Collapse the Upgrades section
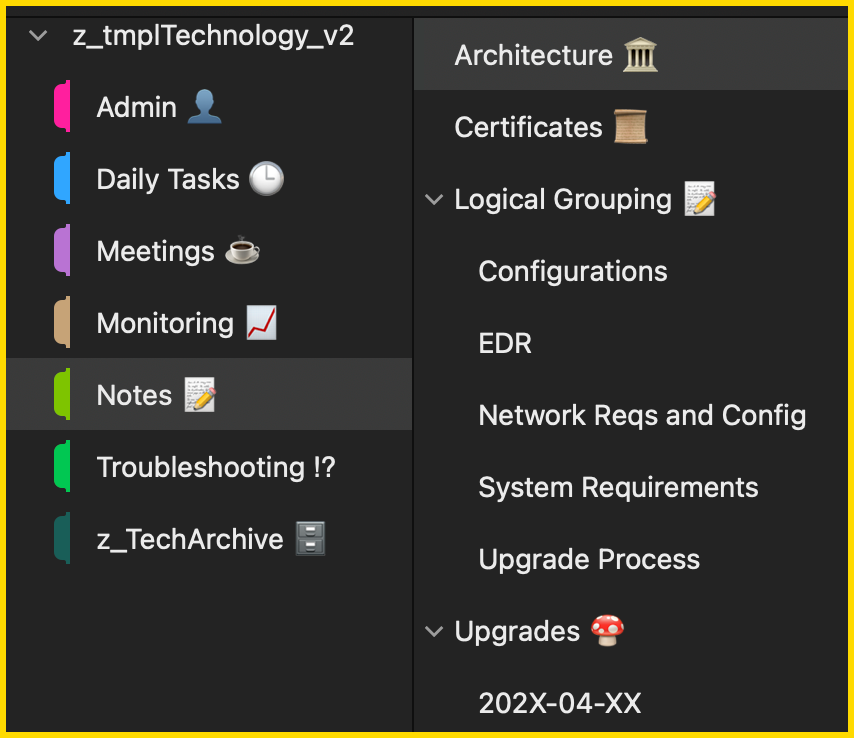 tap(433, 631)
